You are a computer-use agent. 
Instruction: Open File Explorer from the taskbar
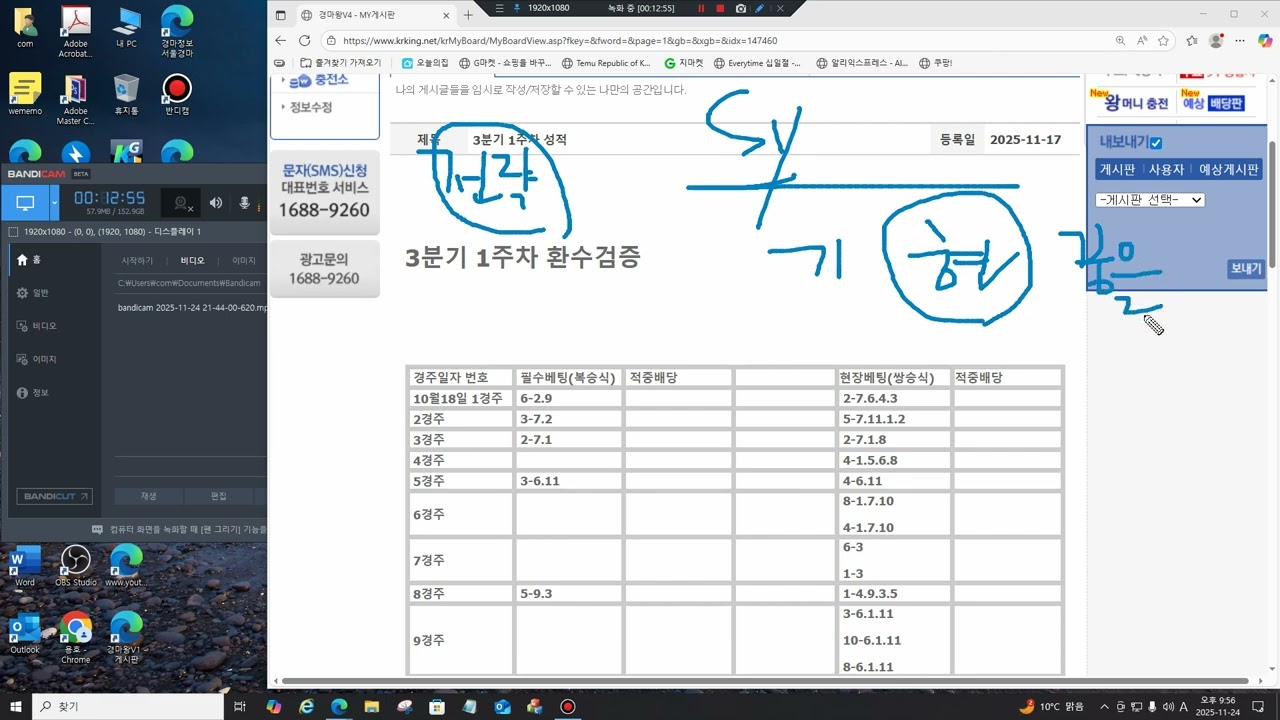pyautogui.click(x=371, y=706)
